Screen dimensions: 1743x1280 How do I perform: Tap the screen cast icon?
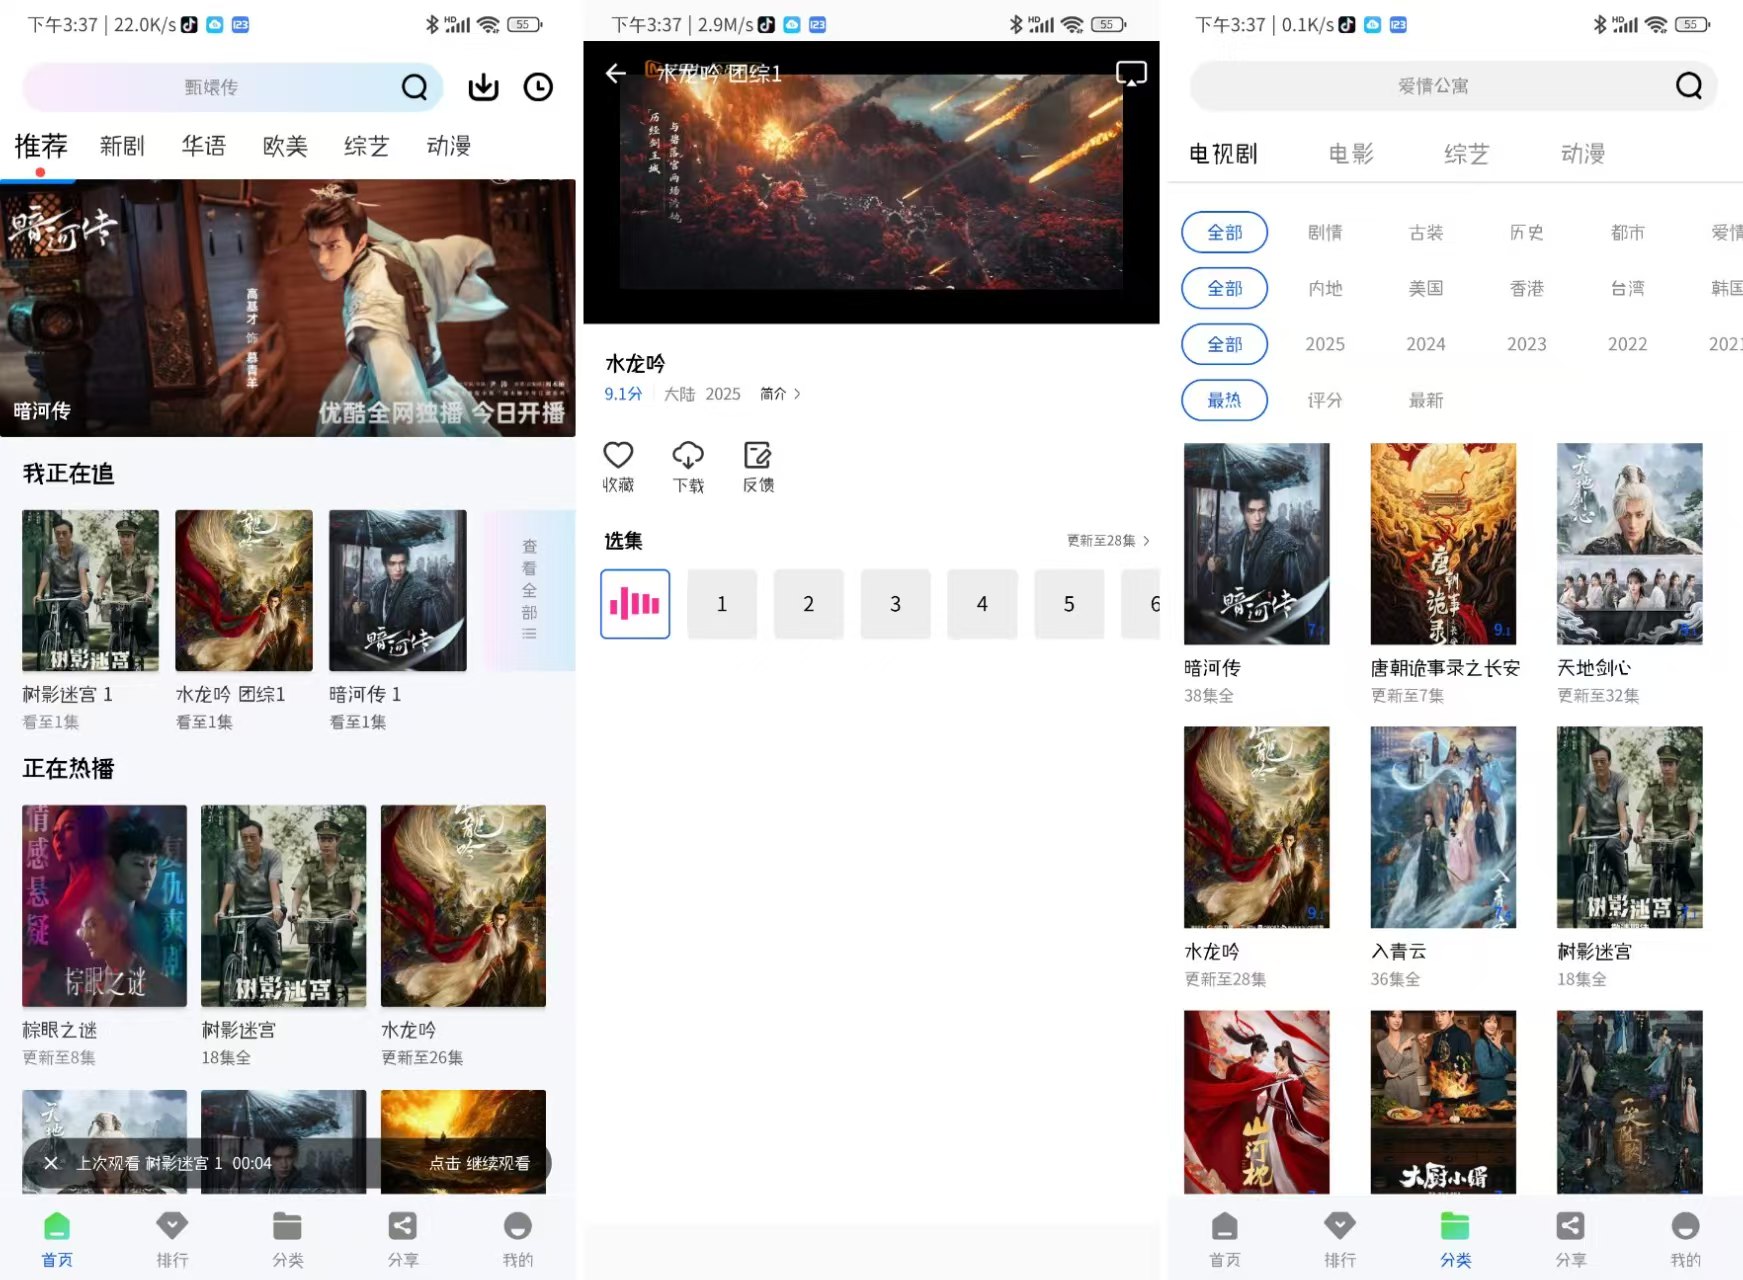pos(1130,73)
